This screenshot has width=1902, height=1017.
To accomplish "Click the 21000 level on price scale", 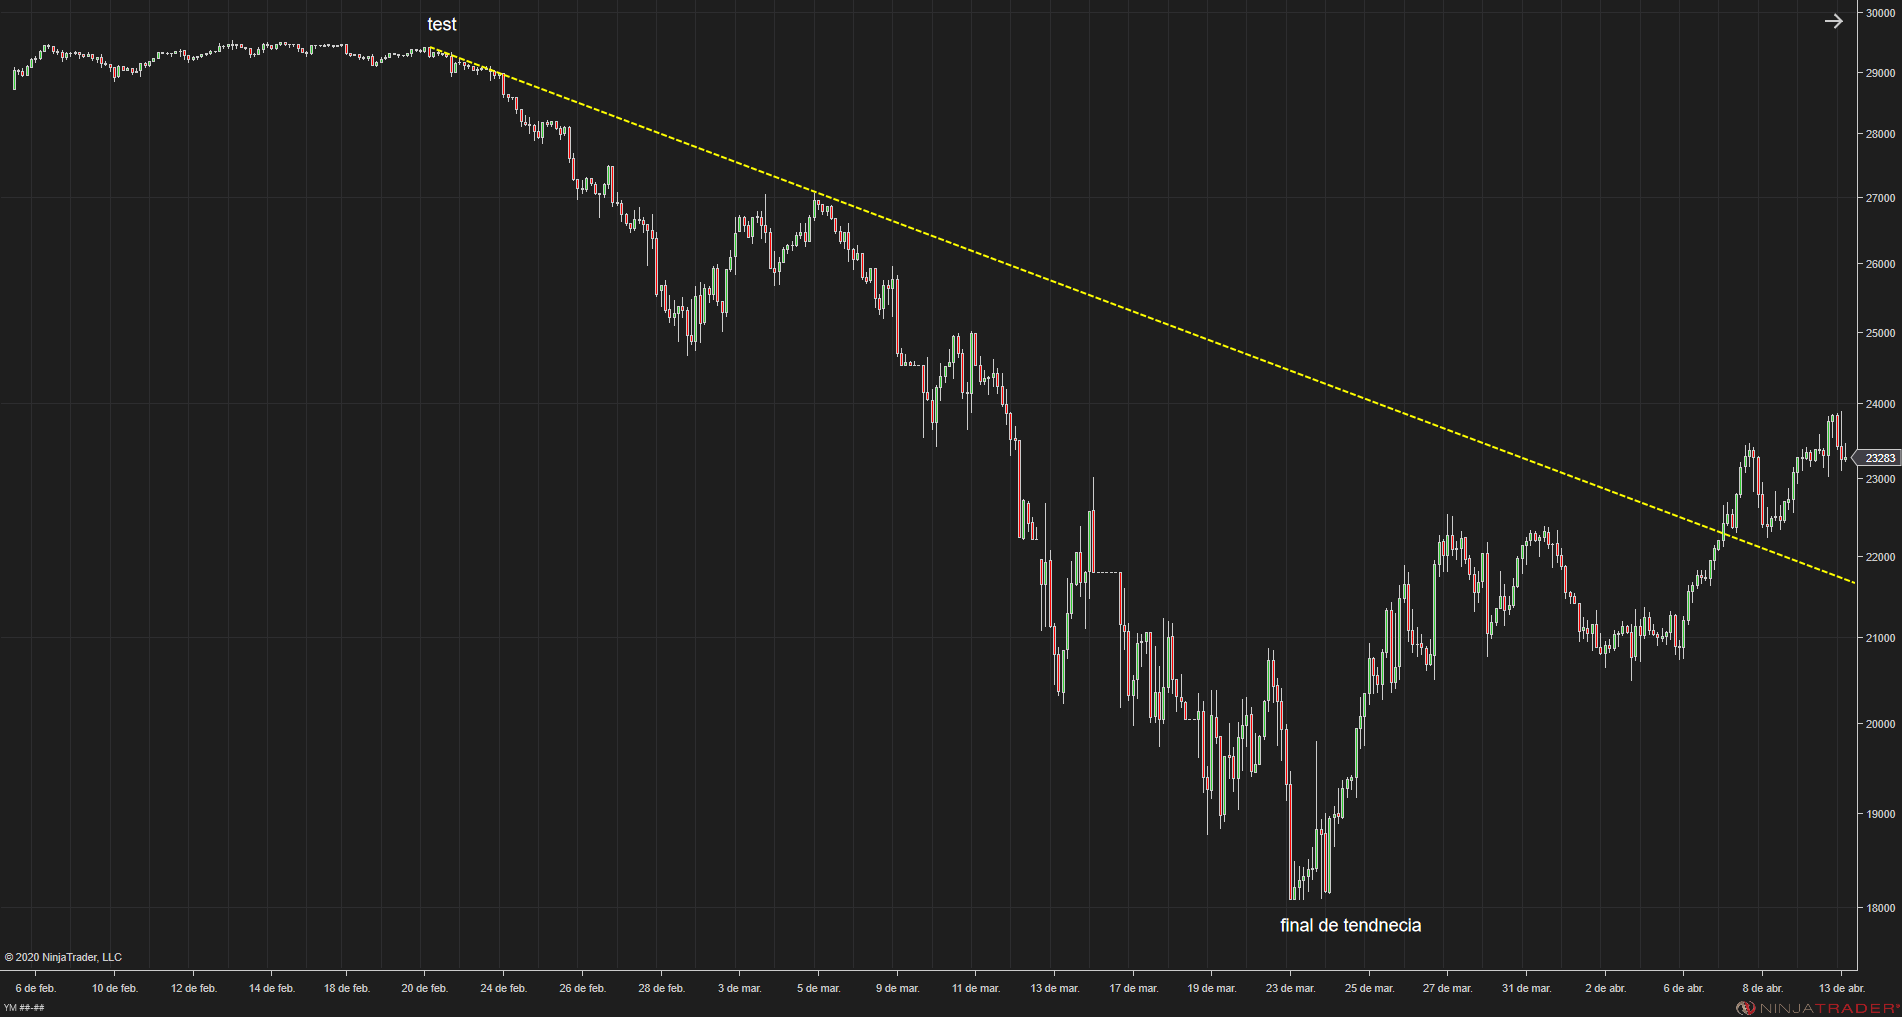I will [x=1880, y=638].
